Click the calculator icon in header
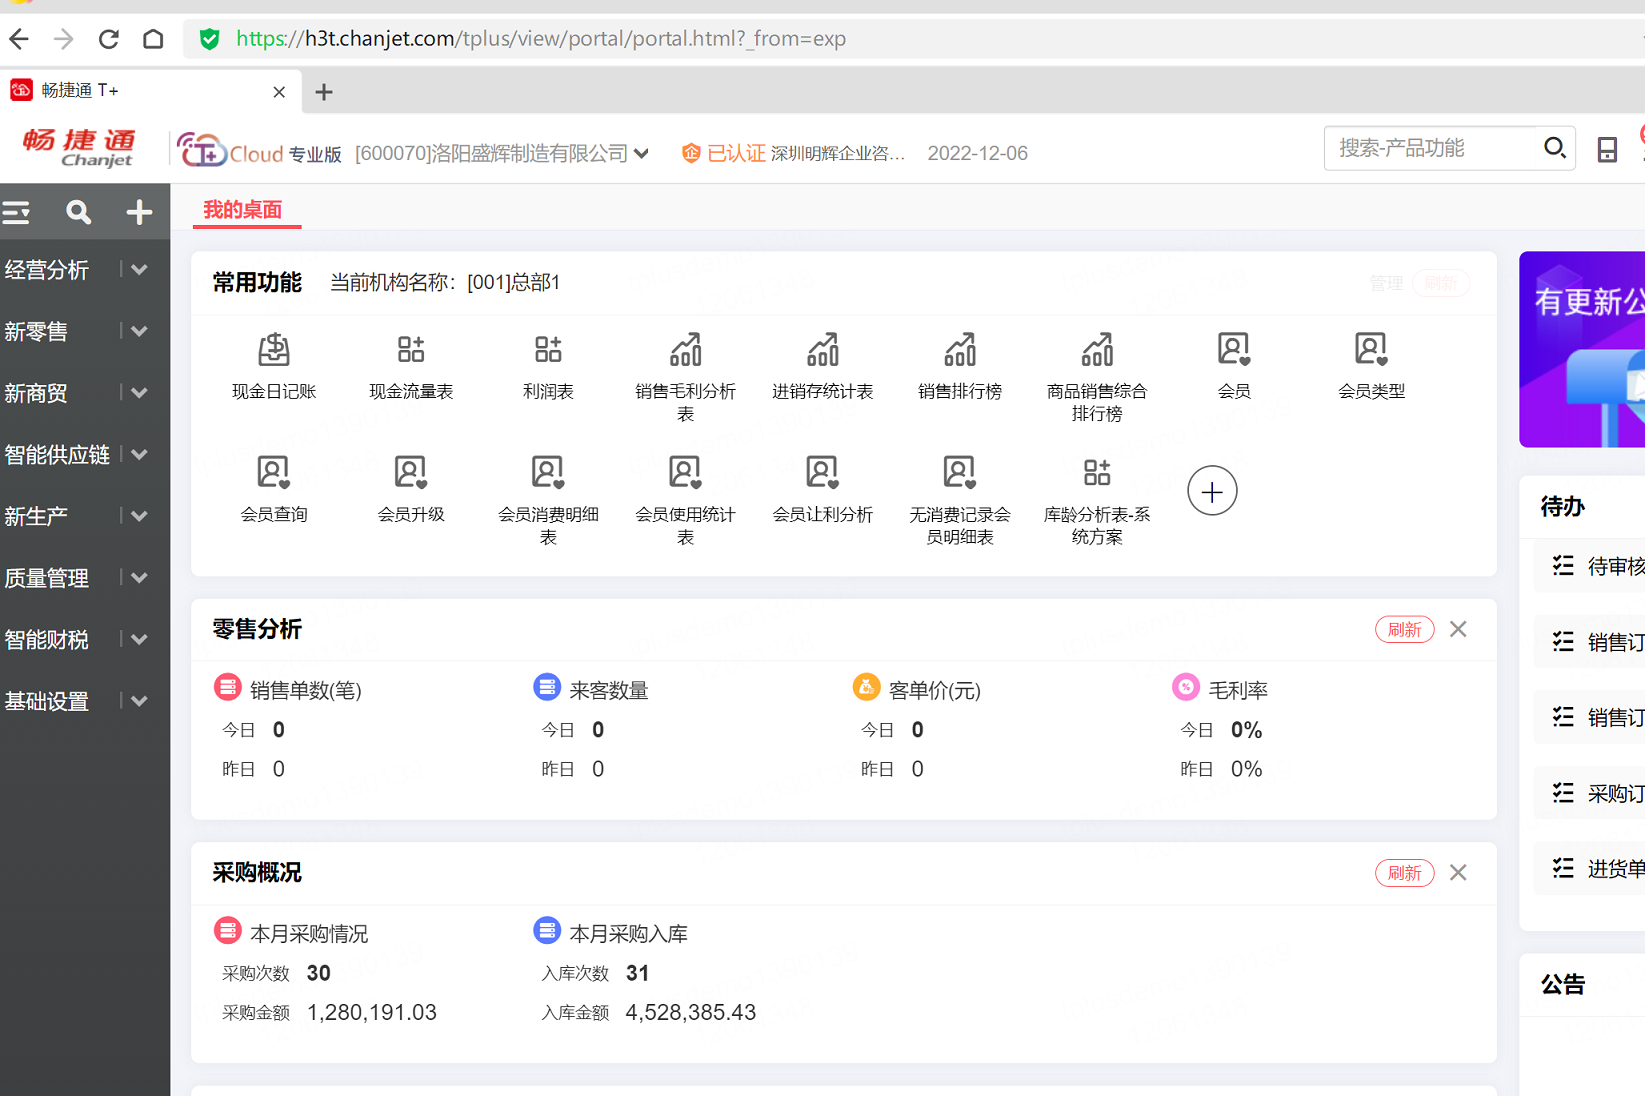This screenshot has height=1096, width=1645. pos(1607,150)
